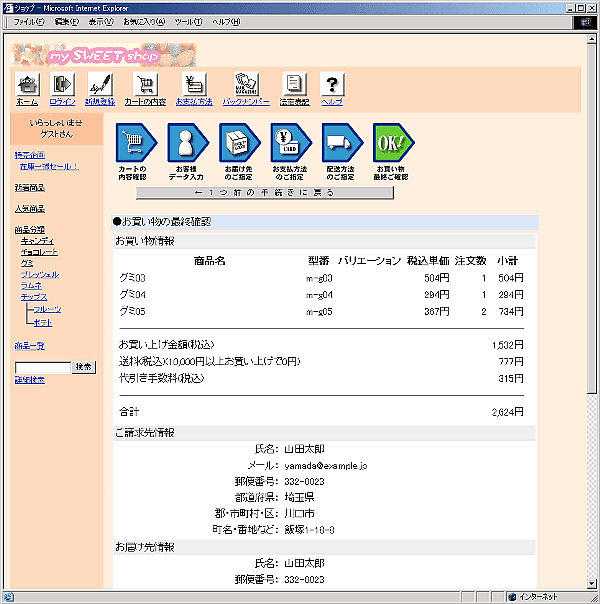Click the back to previous step button

click(x=265, y=193)
